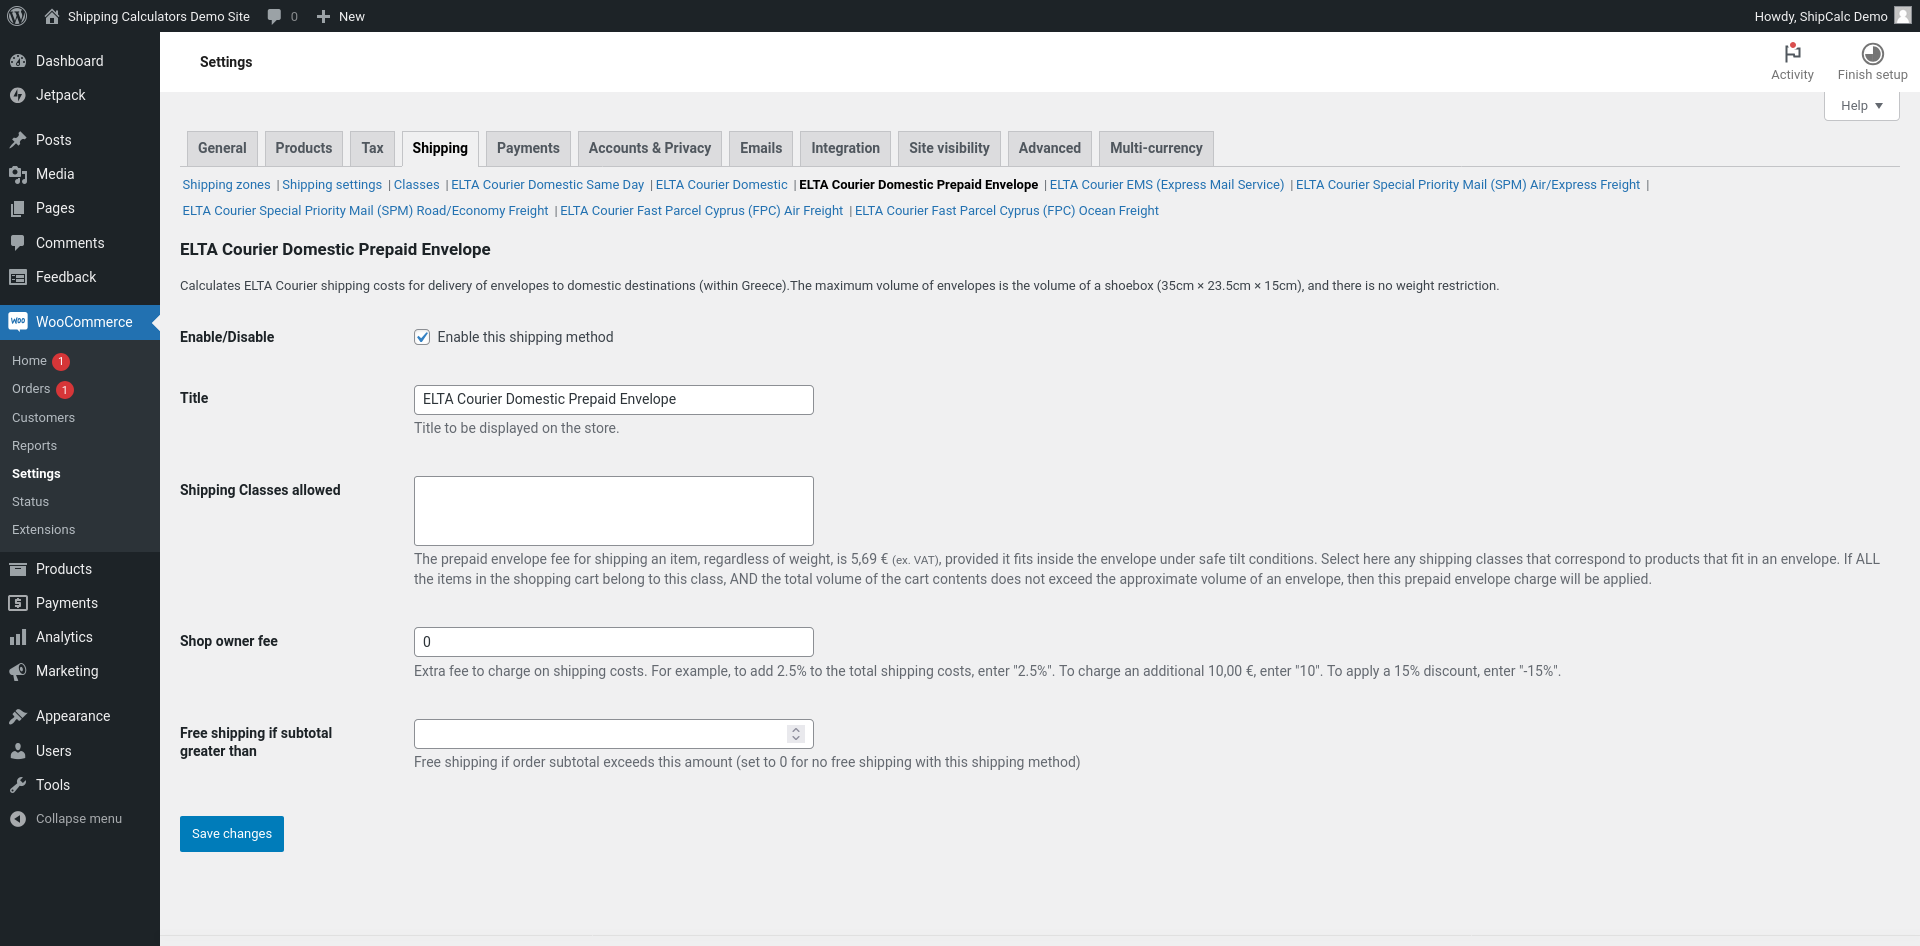Click the Shop owner fee field
The height and width of the screenshot is (946, 1920).
pyautogui.click(x=614, y=642)
